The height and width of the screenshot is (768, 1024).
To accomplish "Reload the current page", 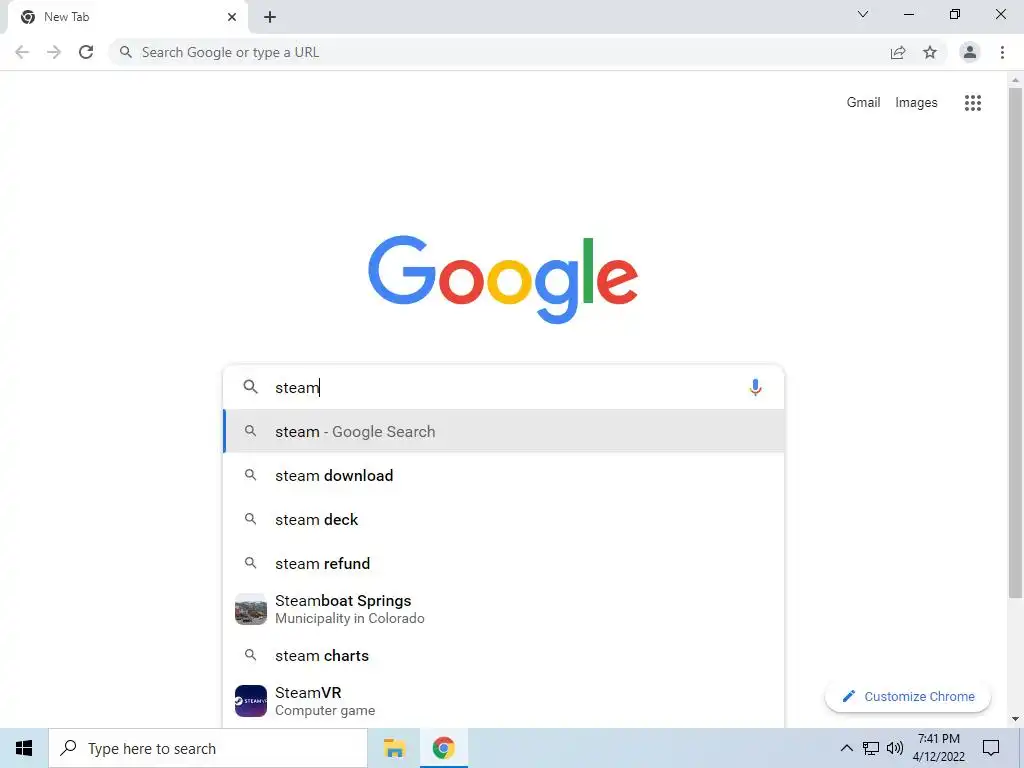I will [x=86, y=52].
